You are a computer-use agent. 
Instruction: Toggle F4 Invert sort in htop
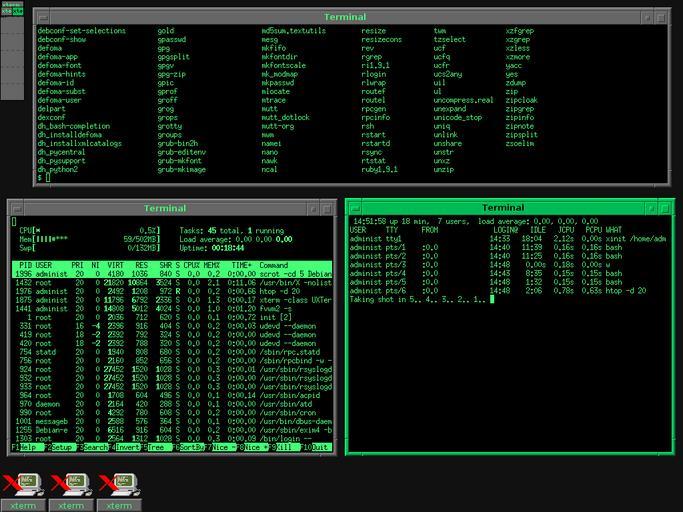click(x=128, y=449)
